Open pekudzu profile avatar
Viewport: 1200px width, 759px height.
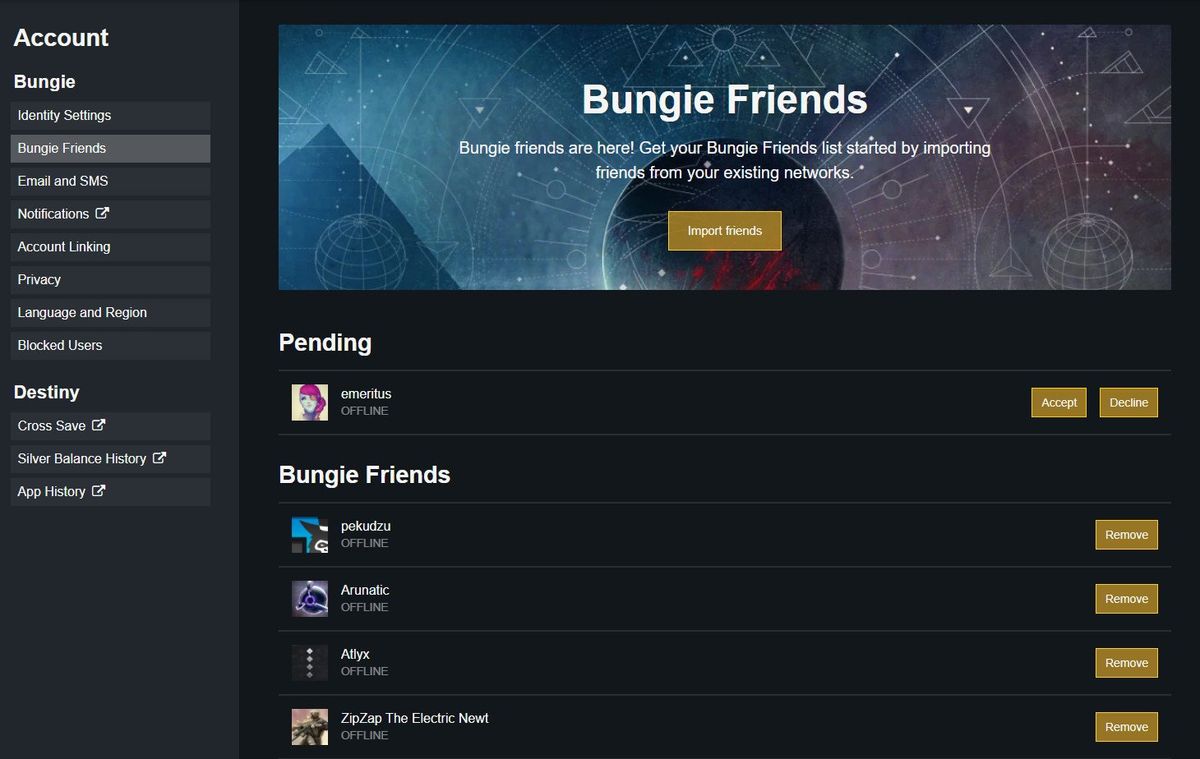click(x=310, y=535)
